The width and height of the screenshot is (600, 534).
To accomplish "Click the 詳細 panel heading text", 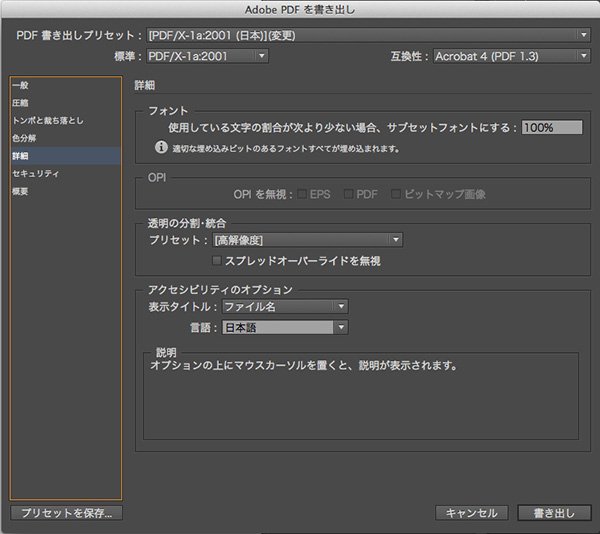I will [x=145, y=85].
